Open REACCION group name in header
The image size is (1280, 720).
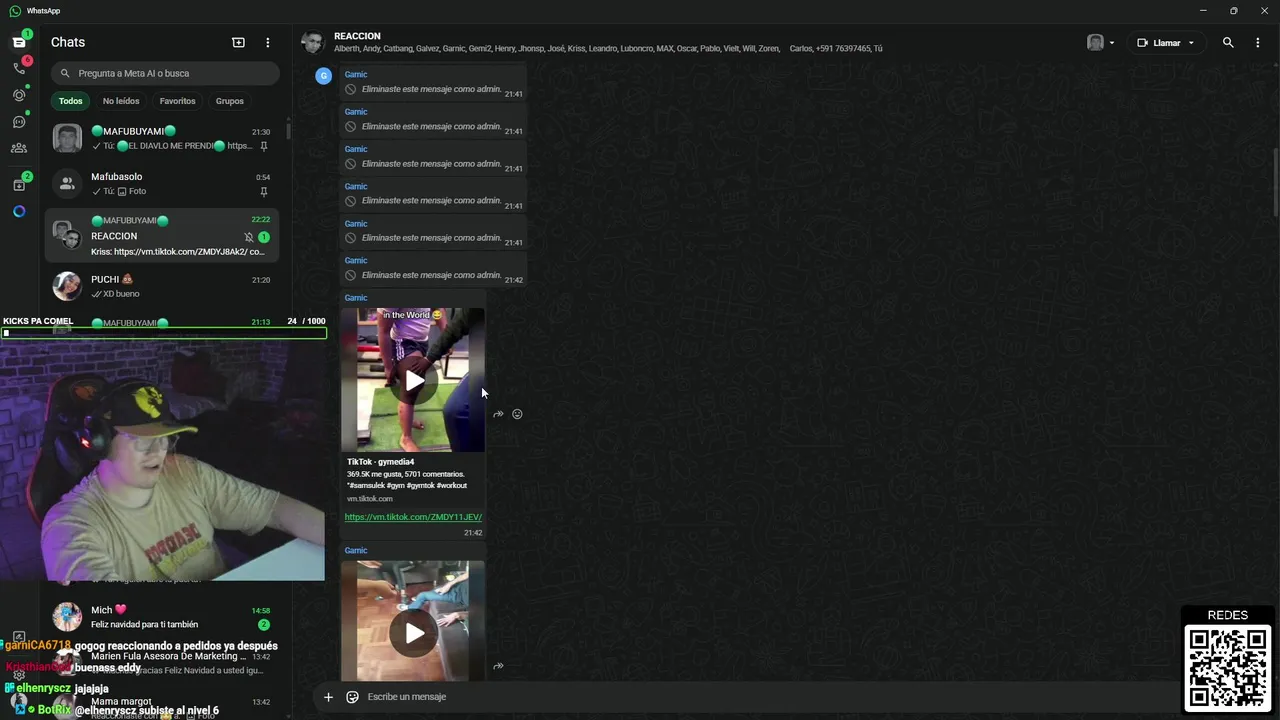[357, 36]
